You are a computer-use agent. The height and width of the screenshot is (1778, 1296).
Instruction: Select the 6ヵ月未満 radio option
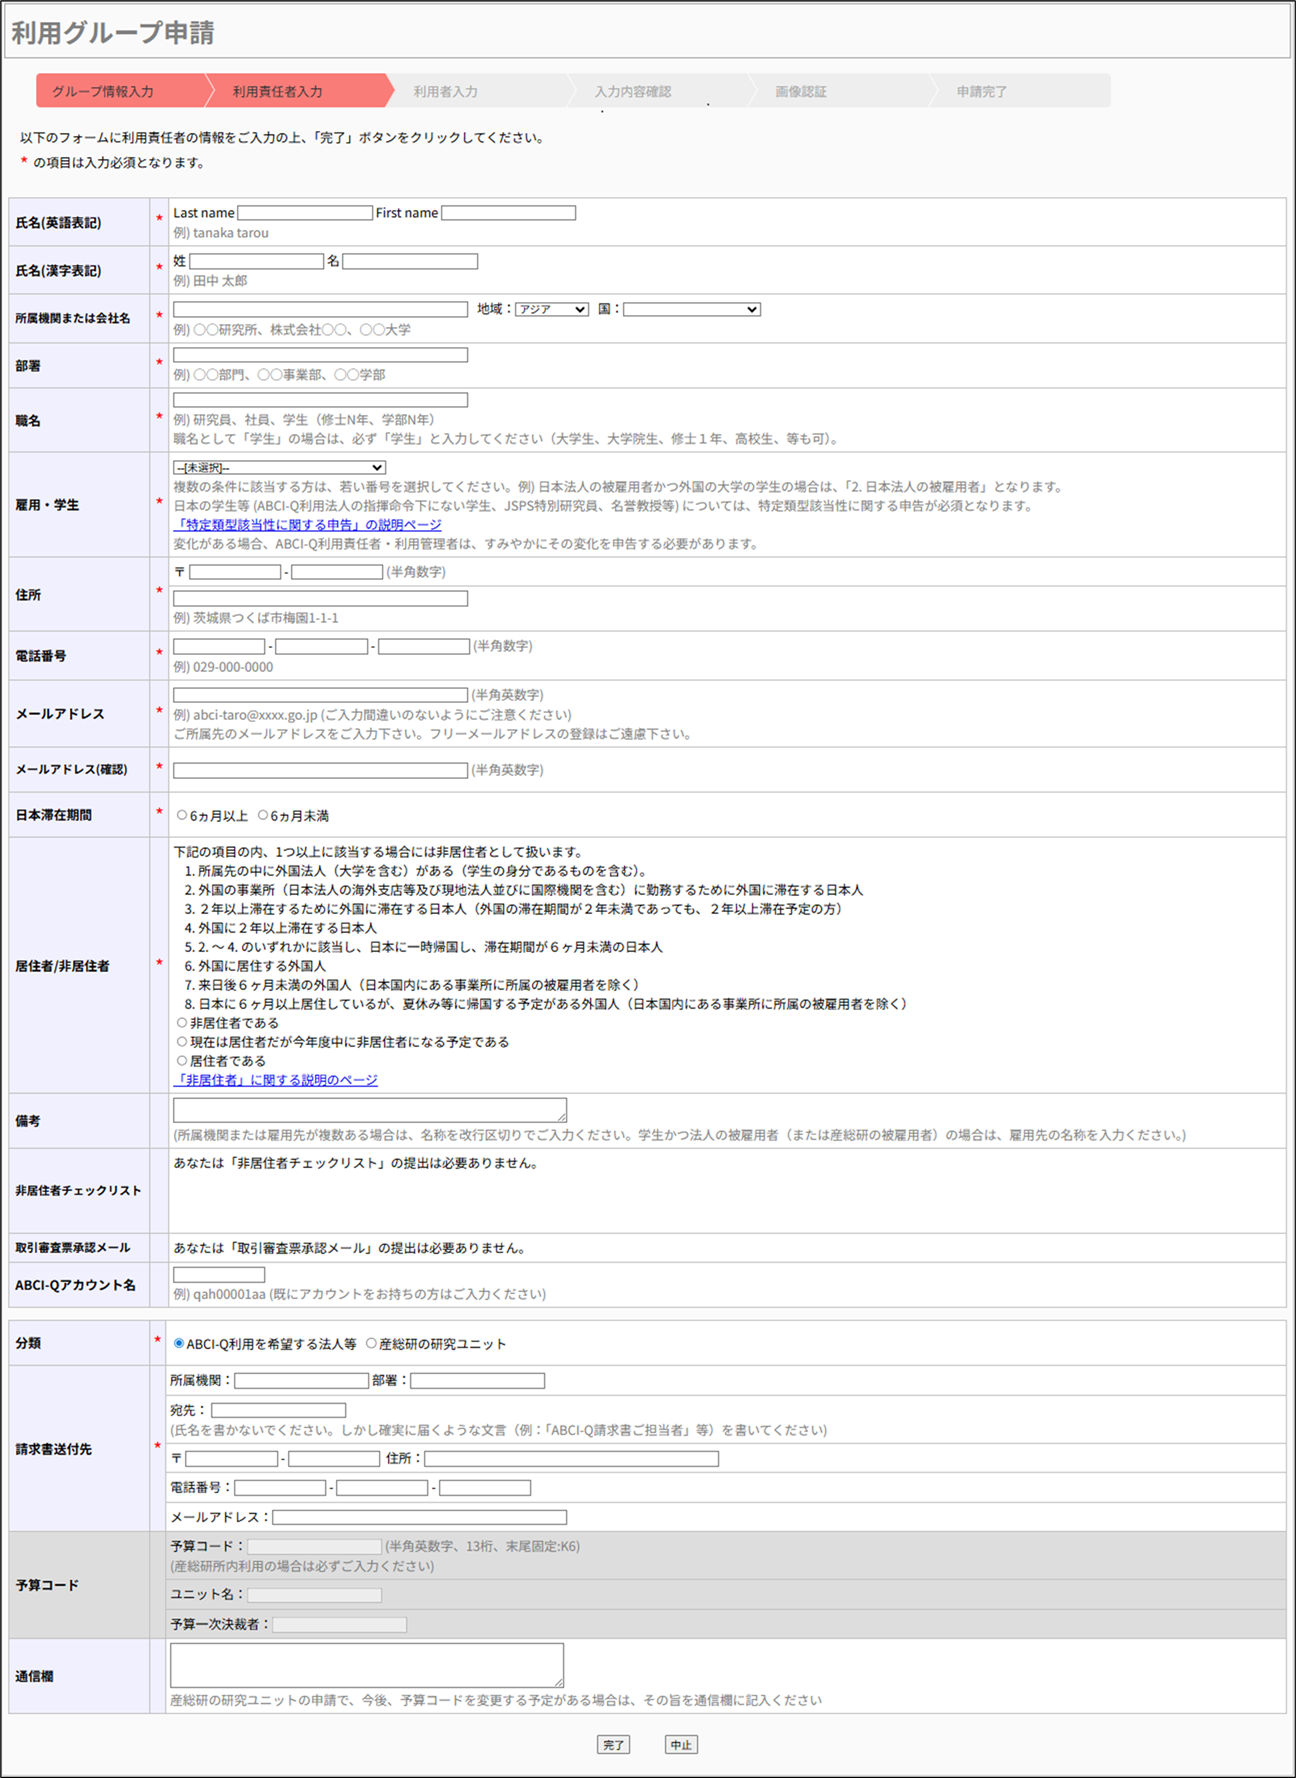click(263, 816)
